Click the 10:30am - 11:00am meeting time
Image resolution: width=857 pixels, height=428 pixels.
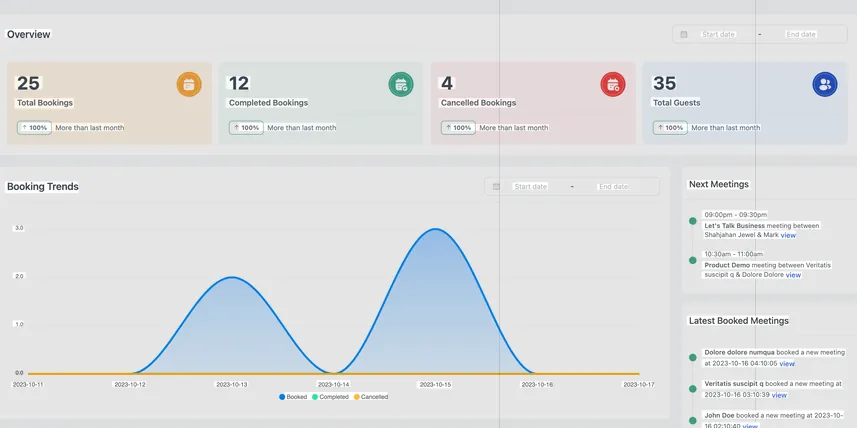733,254
